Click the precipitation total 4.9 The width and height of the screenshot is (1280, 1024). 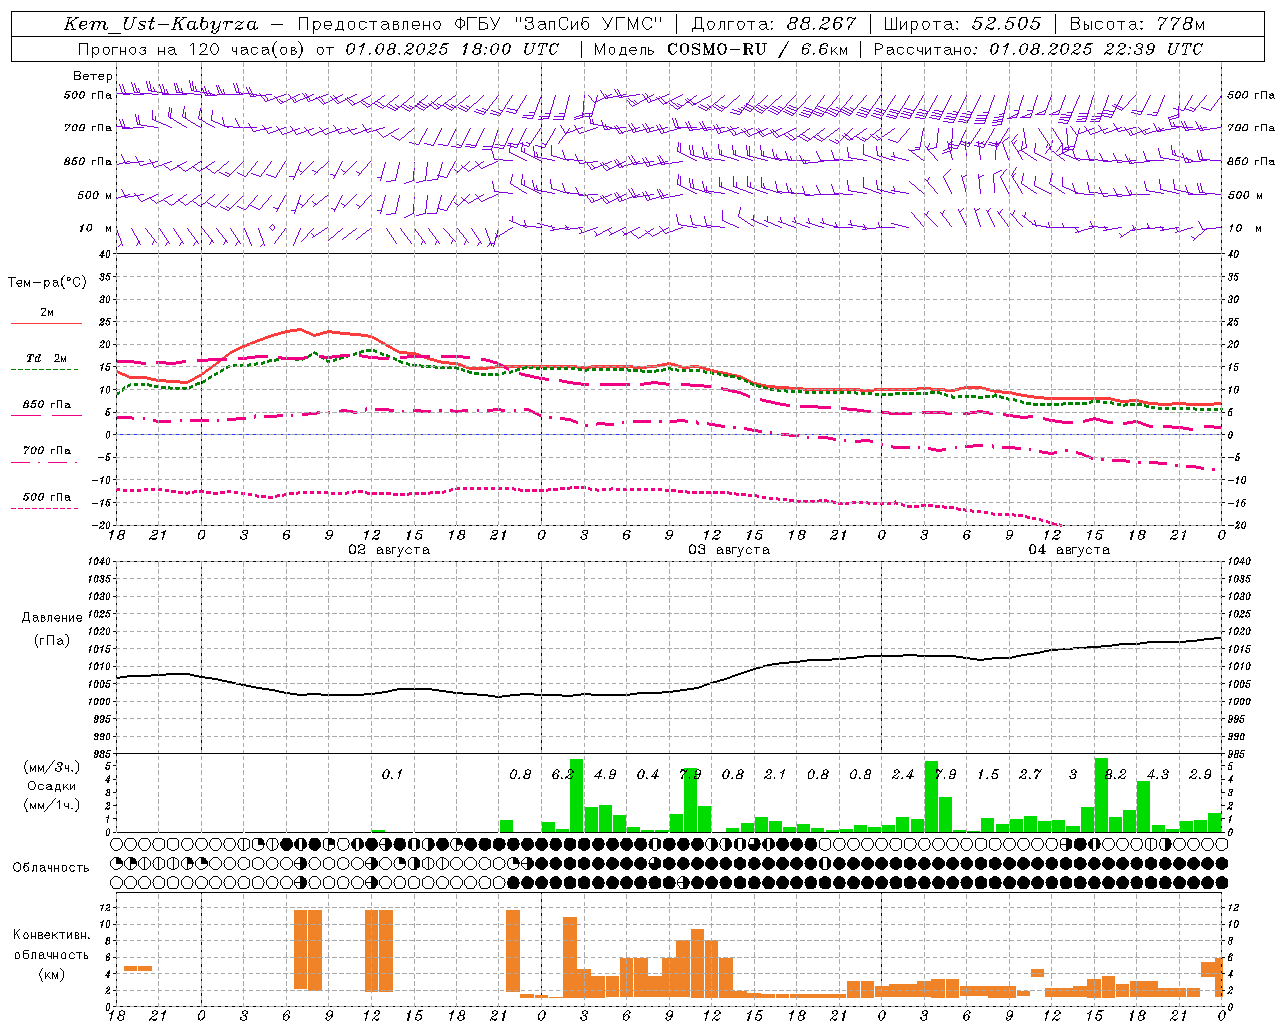click(x=605, y=774)
